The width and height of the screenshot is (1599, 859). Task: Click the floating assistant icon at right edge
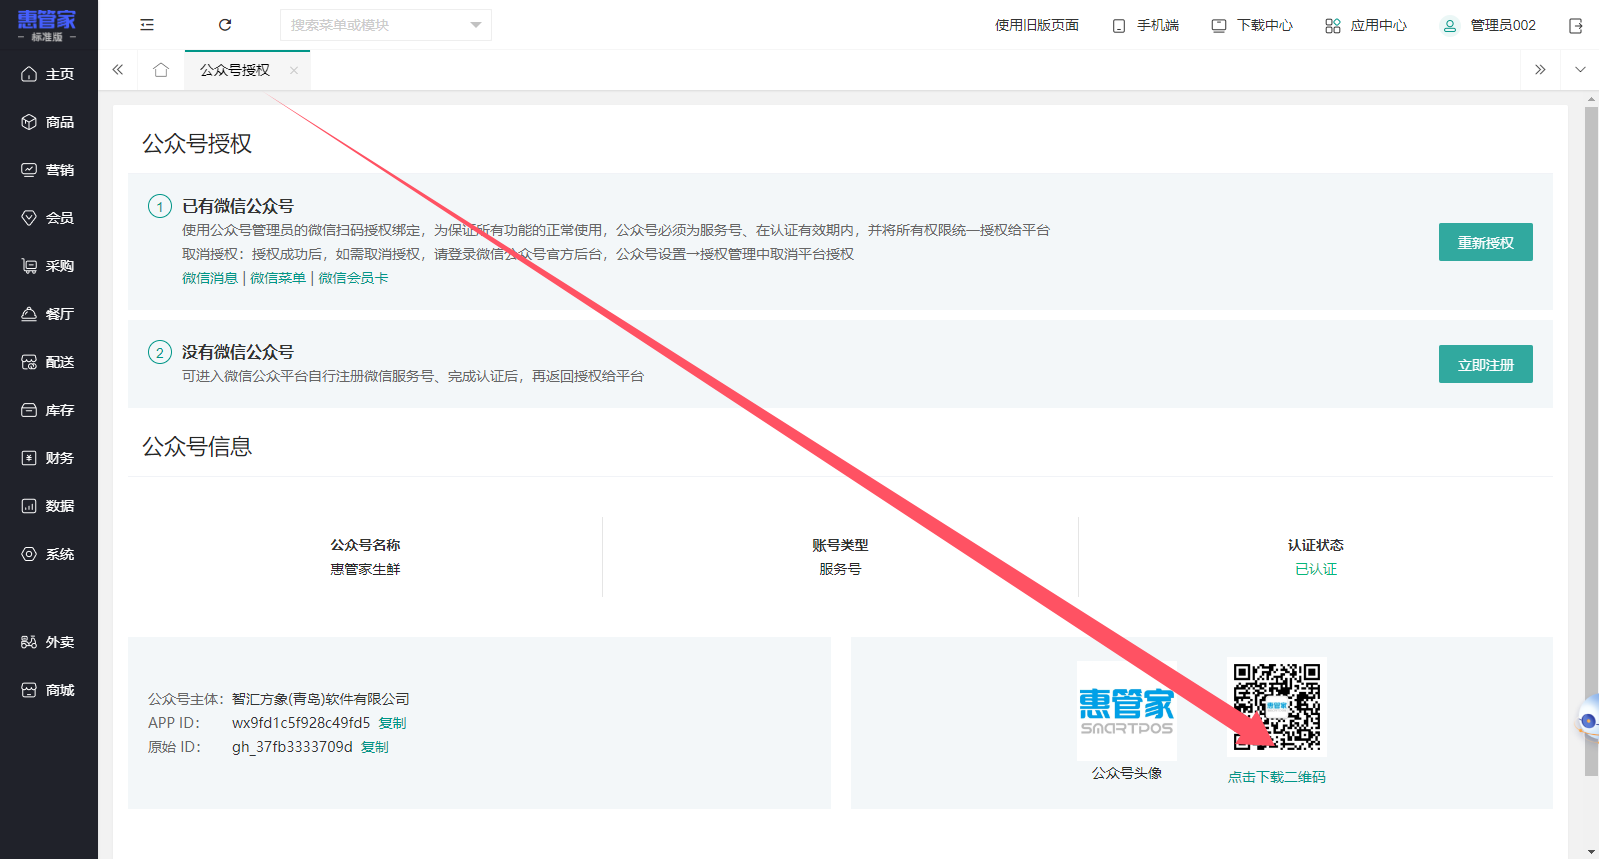[x=1588, y=719]
